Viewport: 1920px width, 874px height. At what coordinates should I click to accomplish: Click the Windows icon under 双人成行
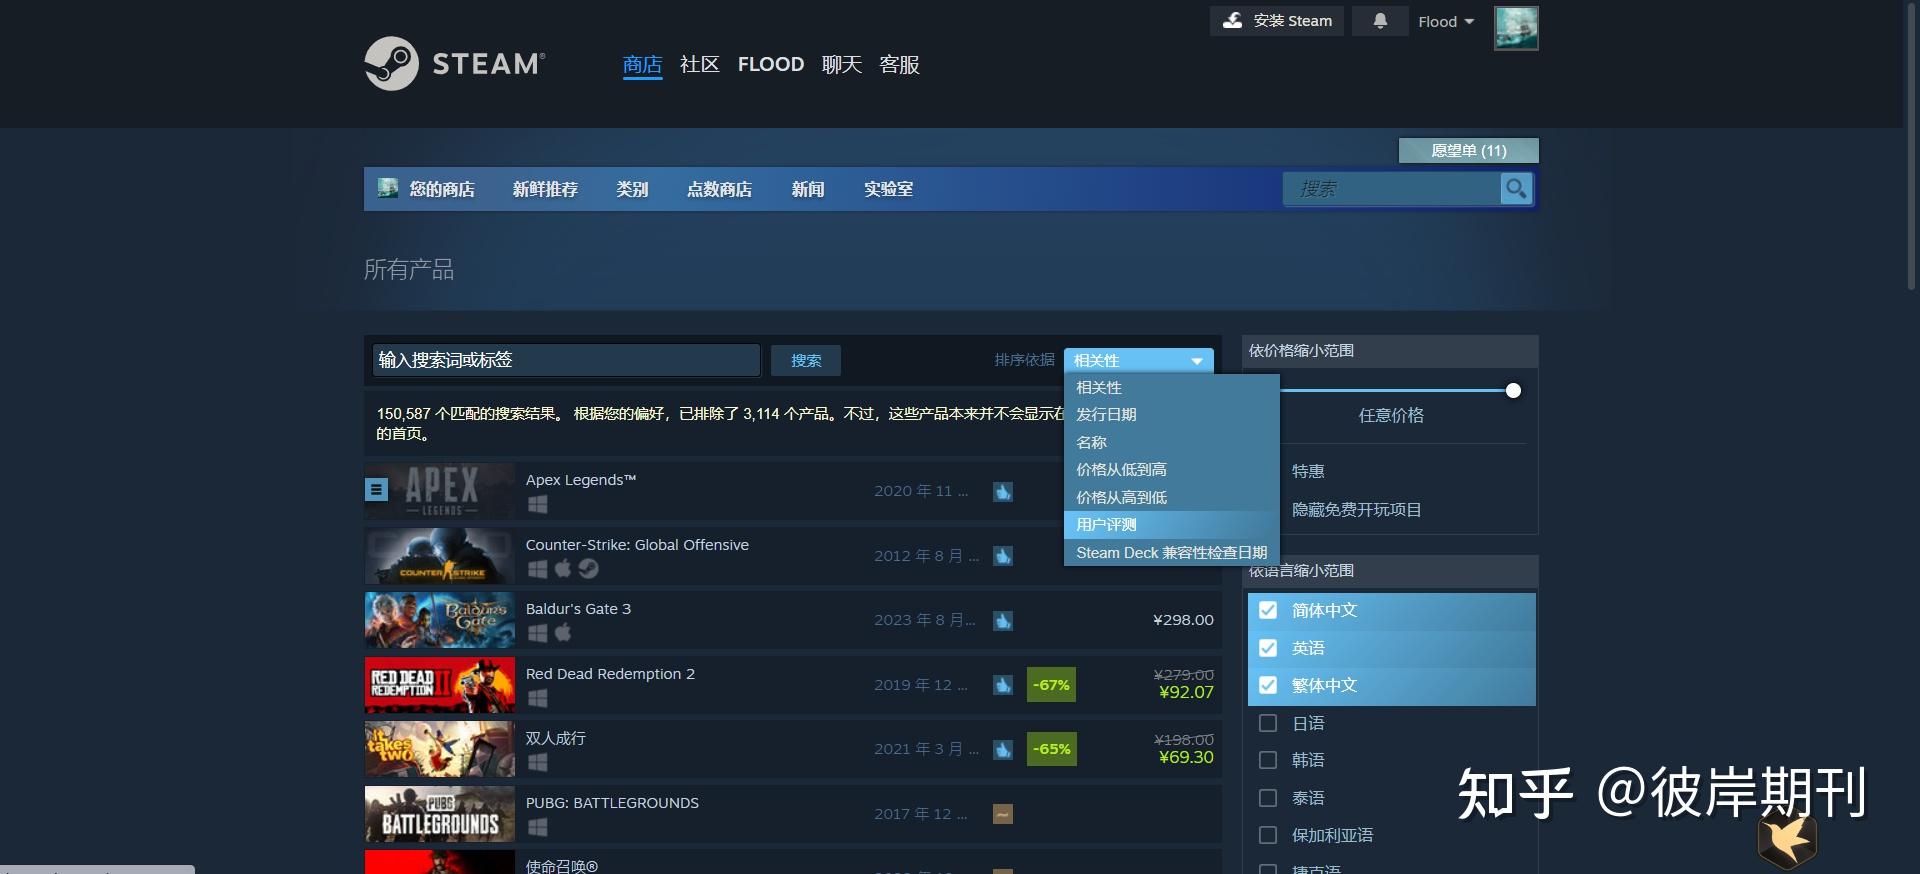pyautogui.click(x=537, y=762)
